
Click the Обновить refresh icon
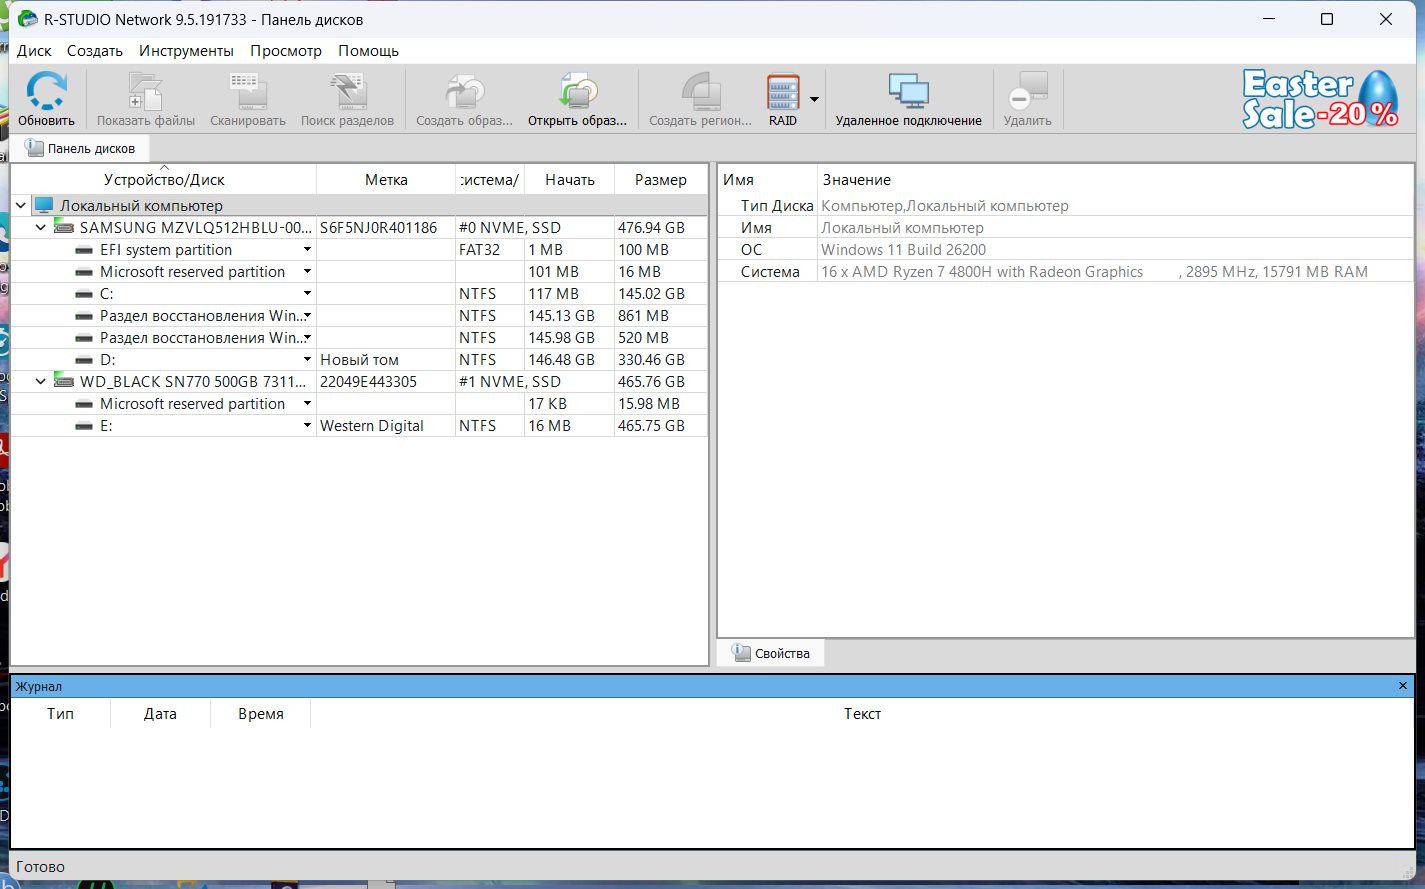46,92
